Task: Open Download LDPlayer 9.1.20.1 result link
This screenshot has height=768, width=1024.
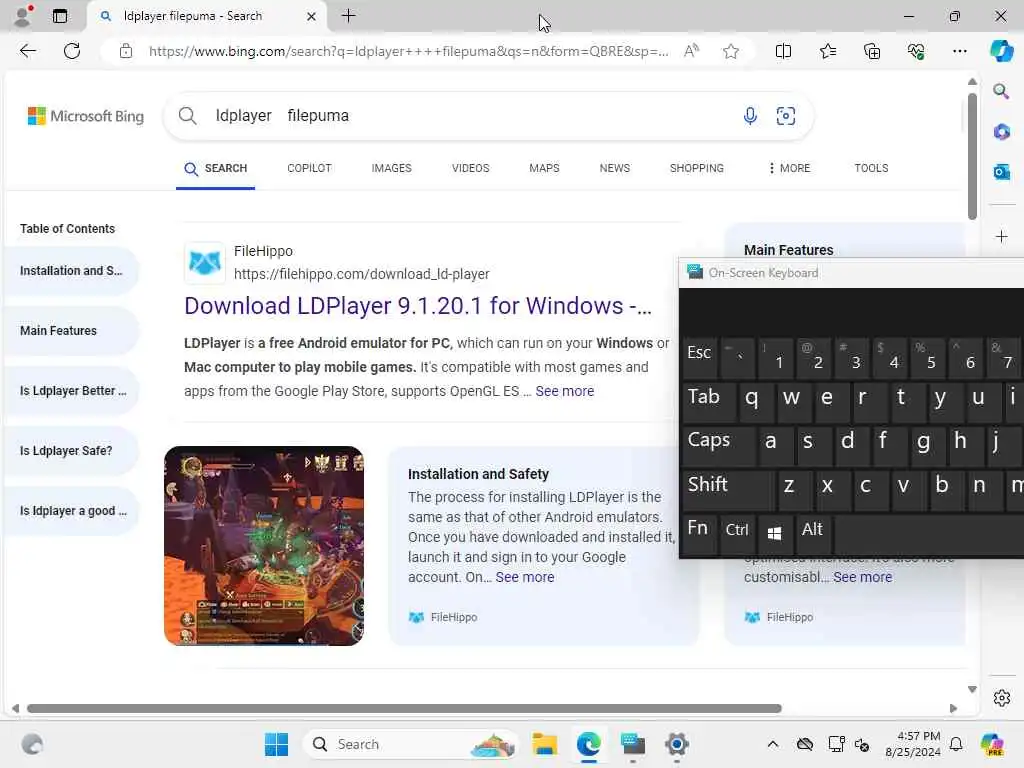Action: 418,306
